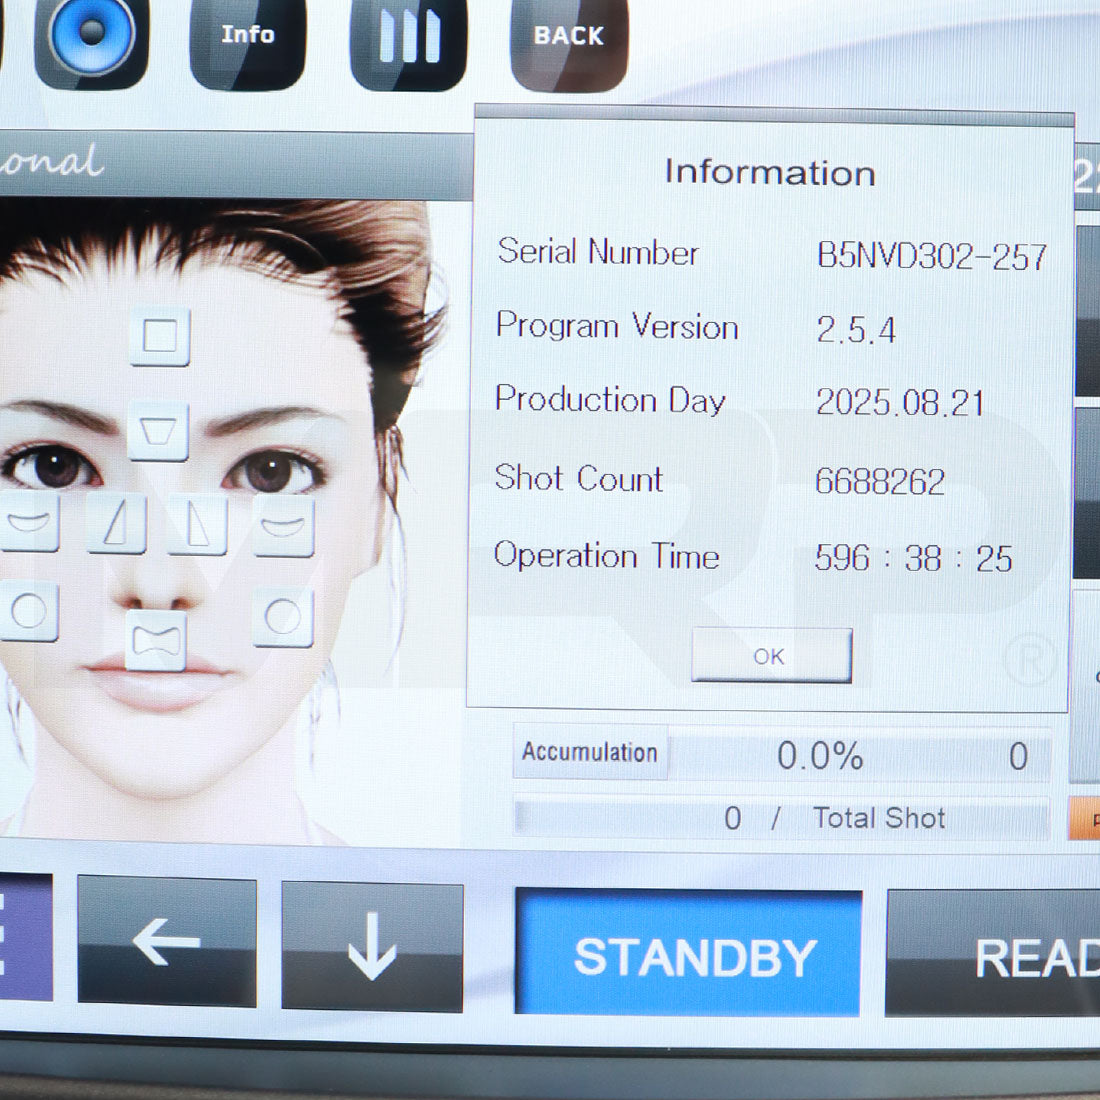Screen dimensions: 1100x1100
Task: Select the glabella trapezoid zone between eyebrows
Action: (x=158, y=431)
